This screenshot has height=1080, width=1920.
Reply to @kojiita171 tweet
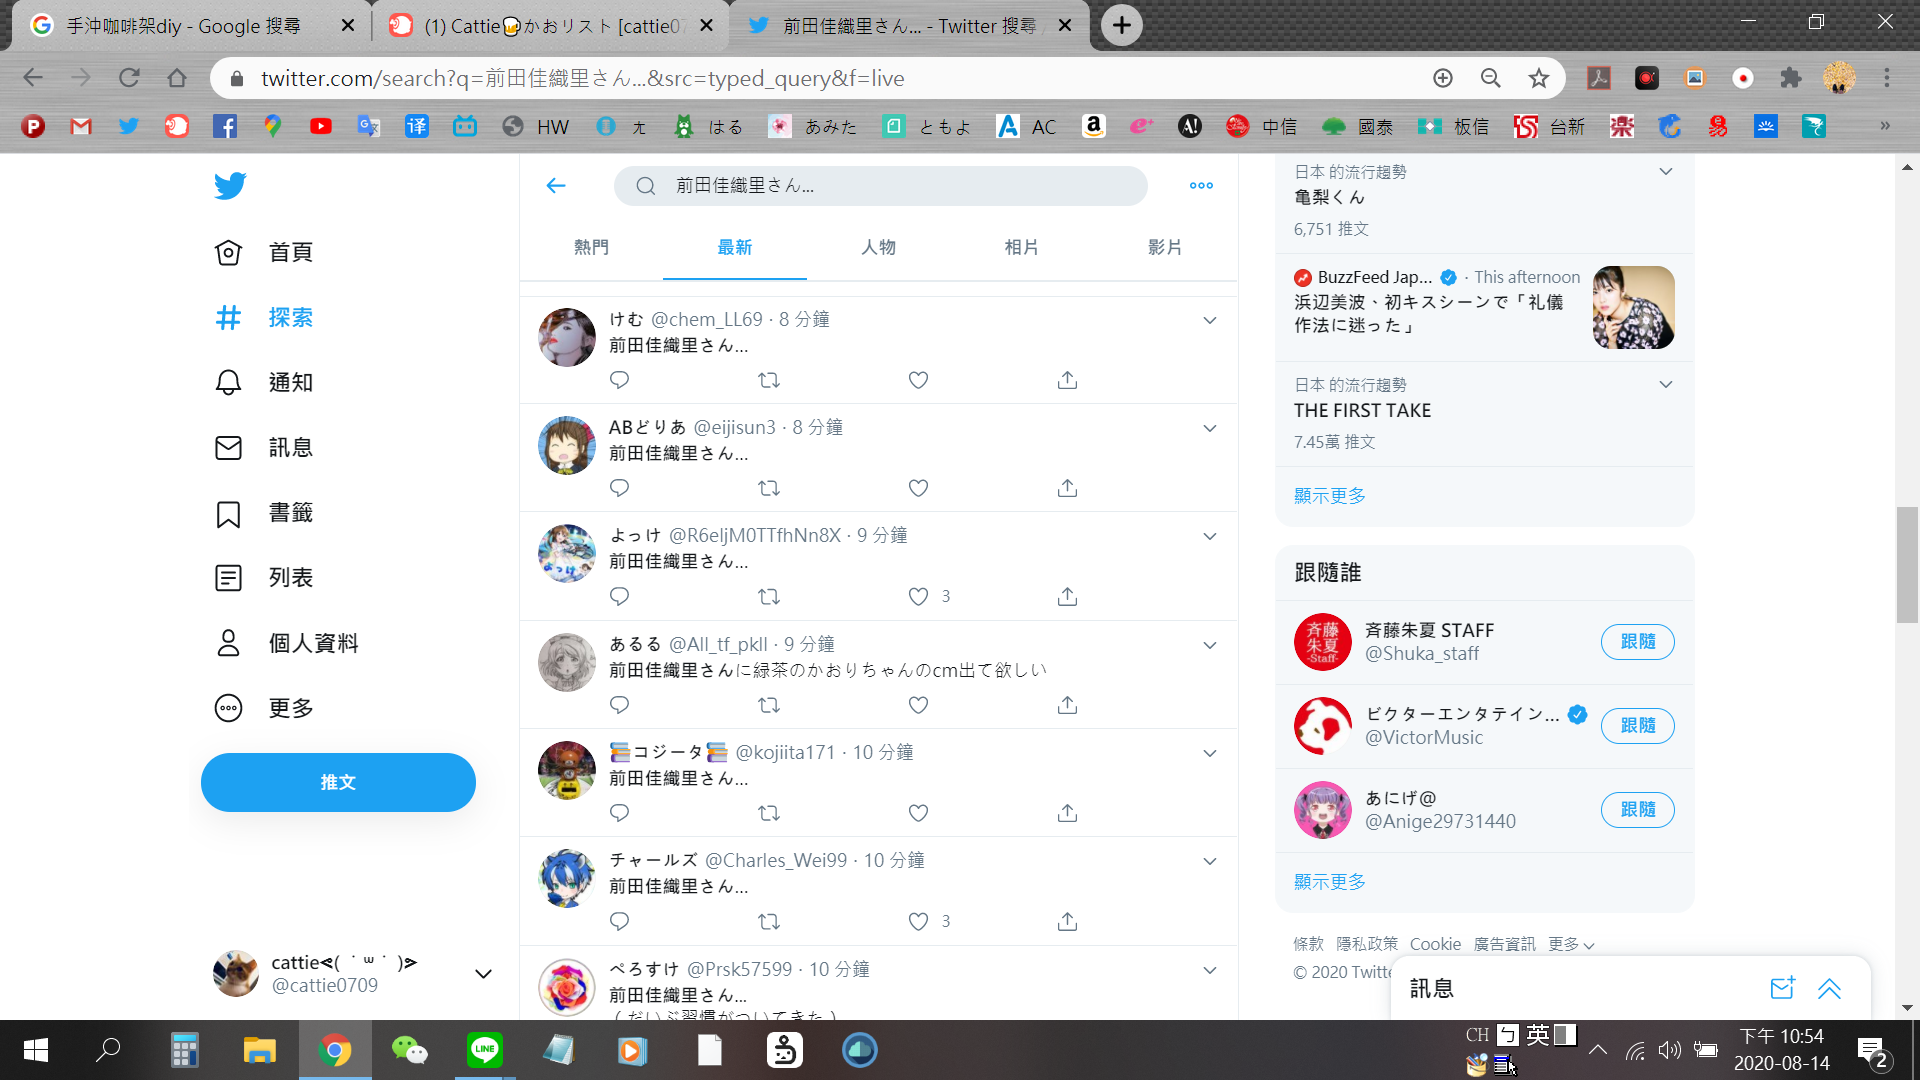619,813
